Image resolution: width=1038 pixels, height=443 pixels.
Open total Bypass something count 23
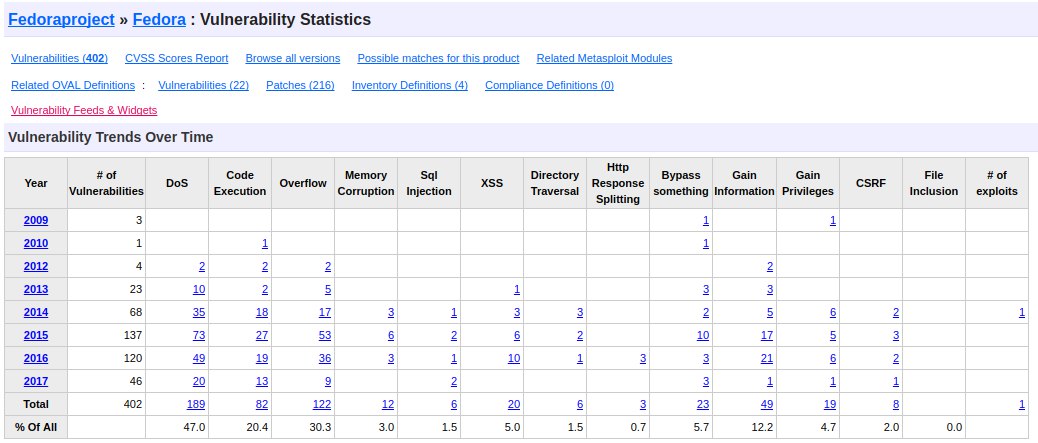pos(703,404)
